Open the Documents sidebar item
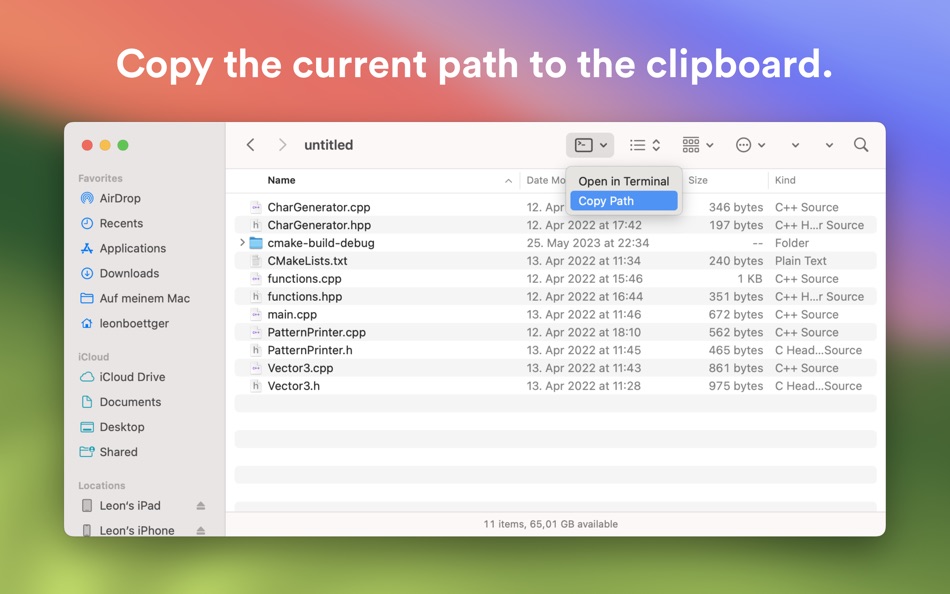 130,402
